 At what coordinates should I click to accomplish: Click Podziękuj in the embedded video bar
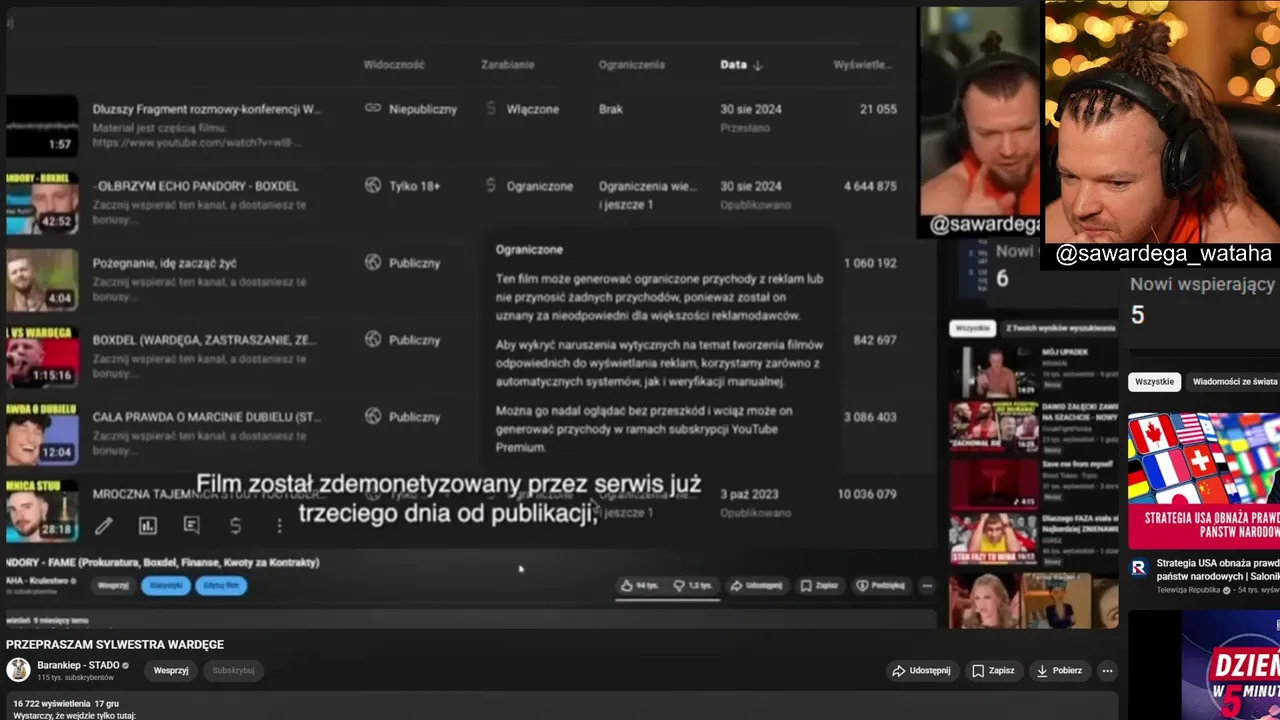(881, 585)
